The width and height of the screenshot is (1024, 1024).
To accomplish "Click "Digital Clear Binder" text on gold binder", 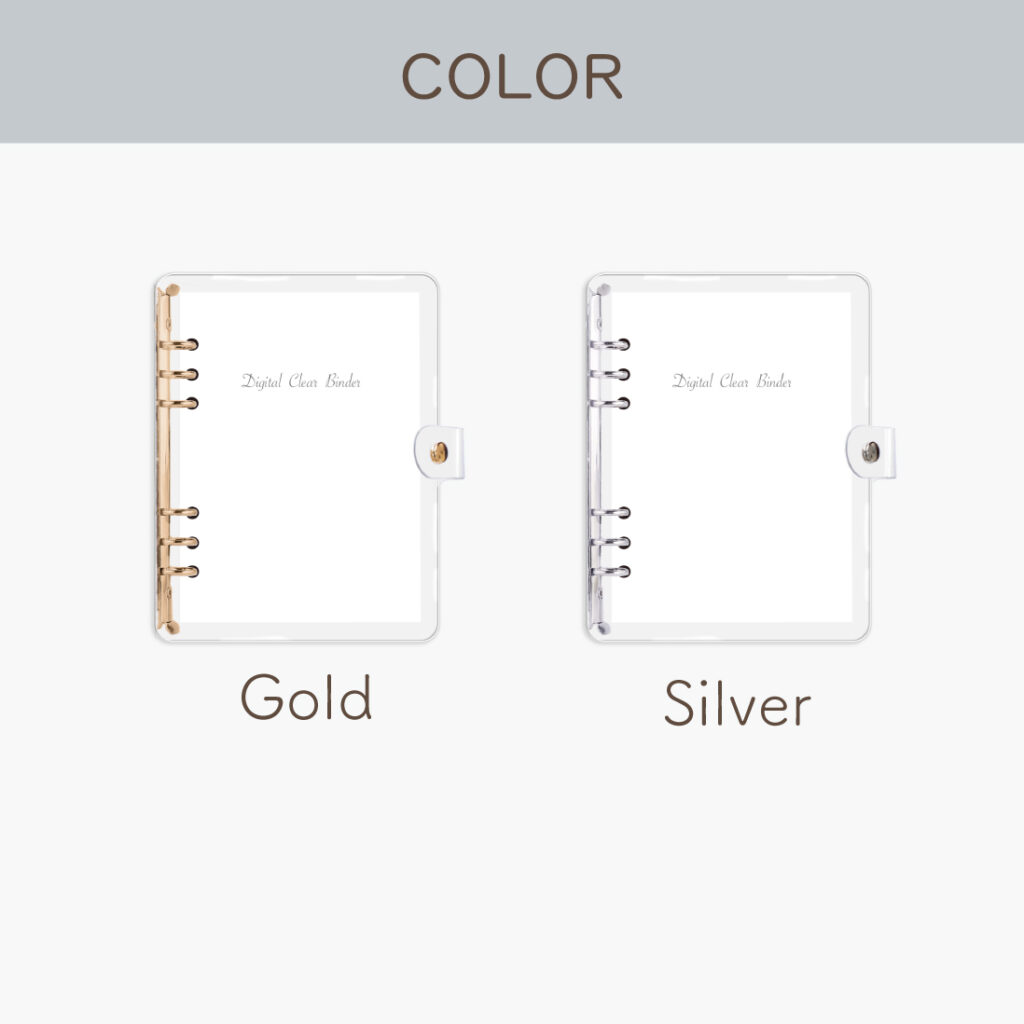I will tap(301, 381).
